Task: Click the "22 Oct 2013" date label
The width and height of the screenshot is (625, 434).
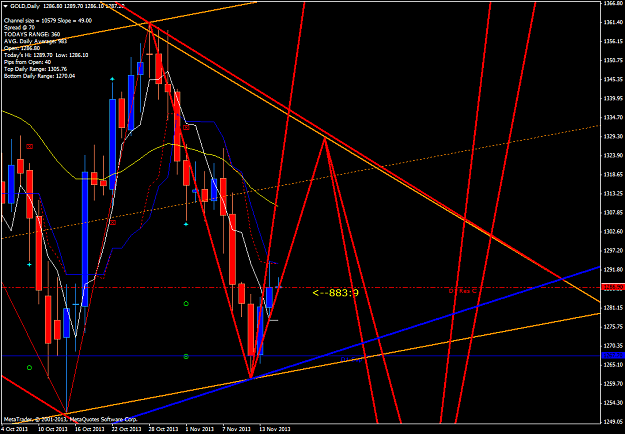Action: coord(128,430)
